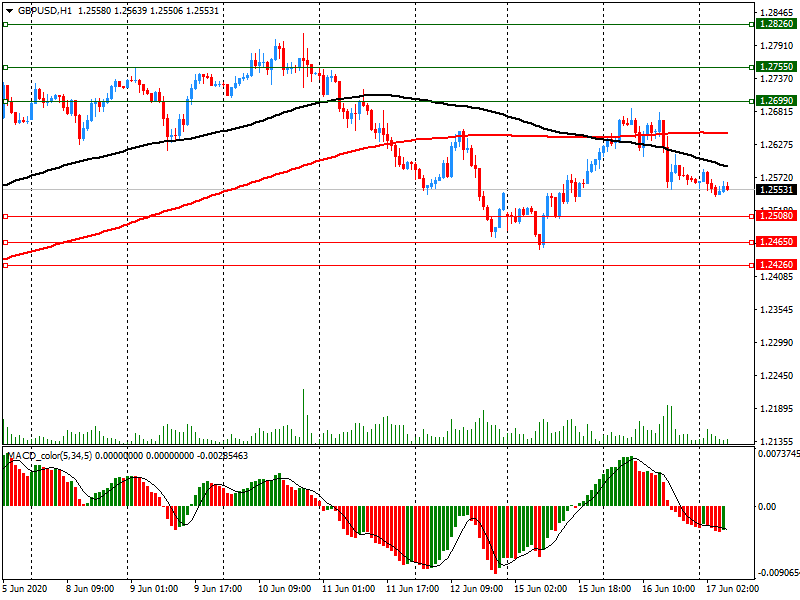The width and height of the screenshot is (800, 600).
Task: Click the green 1.26990 price level tag
Action: (776, 101)
